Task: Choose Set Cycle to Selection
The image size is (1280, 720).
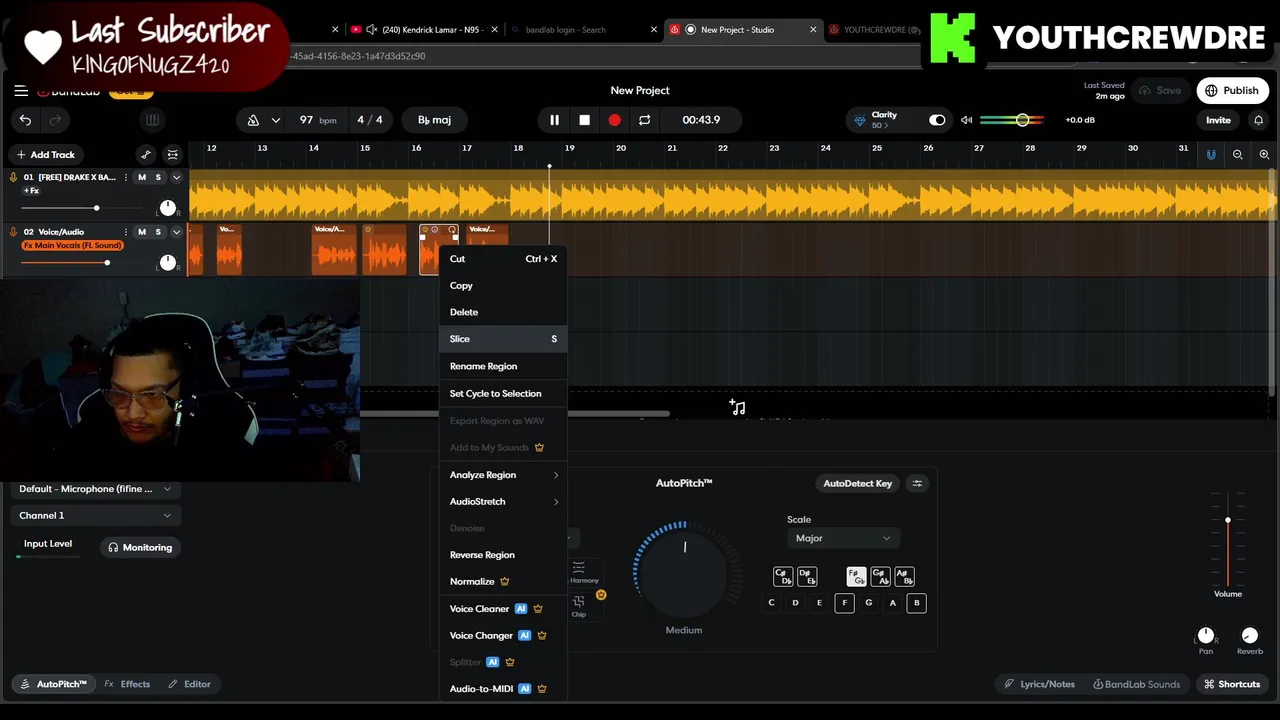Action: [x=503, y=394]
